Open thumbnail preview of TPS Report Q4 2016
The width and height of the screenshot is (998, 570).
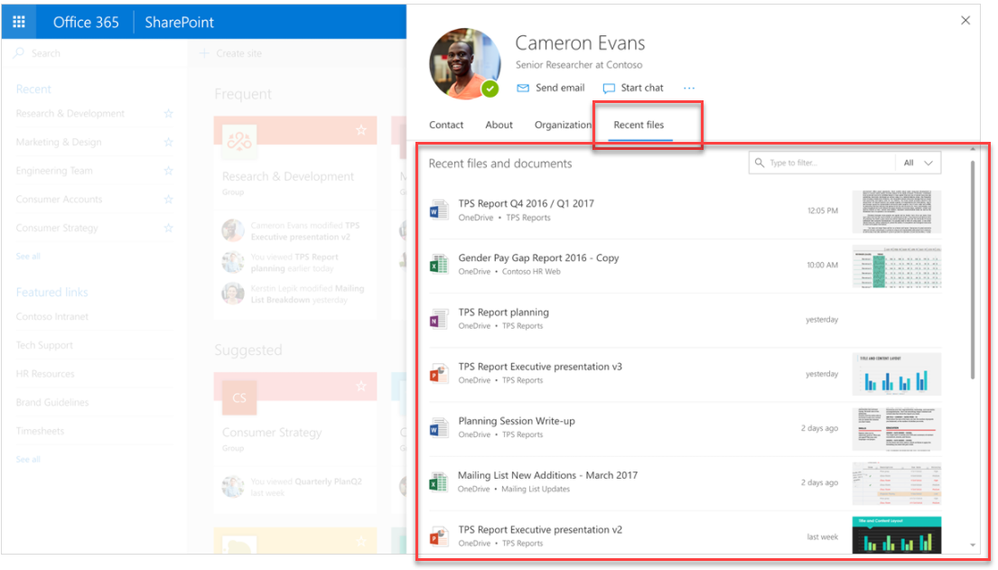click(896, 211)
